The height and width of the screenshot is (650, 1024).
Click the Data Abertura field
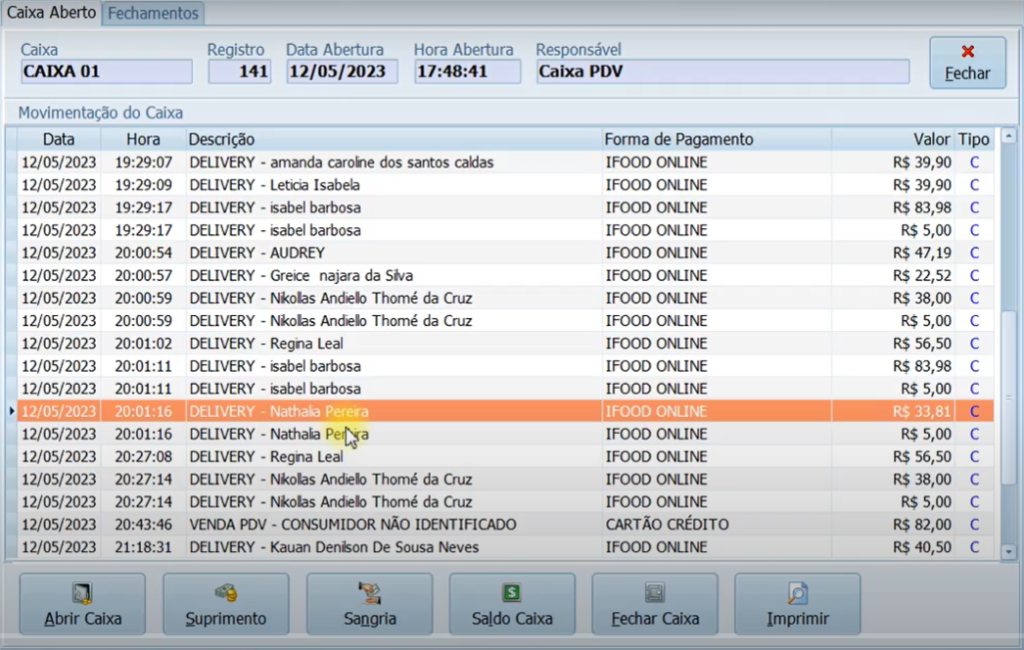pos(341,72)
